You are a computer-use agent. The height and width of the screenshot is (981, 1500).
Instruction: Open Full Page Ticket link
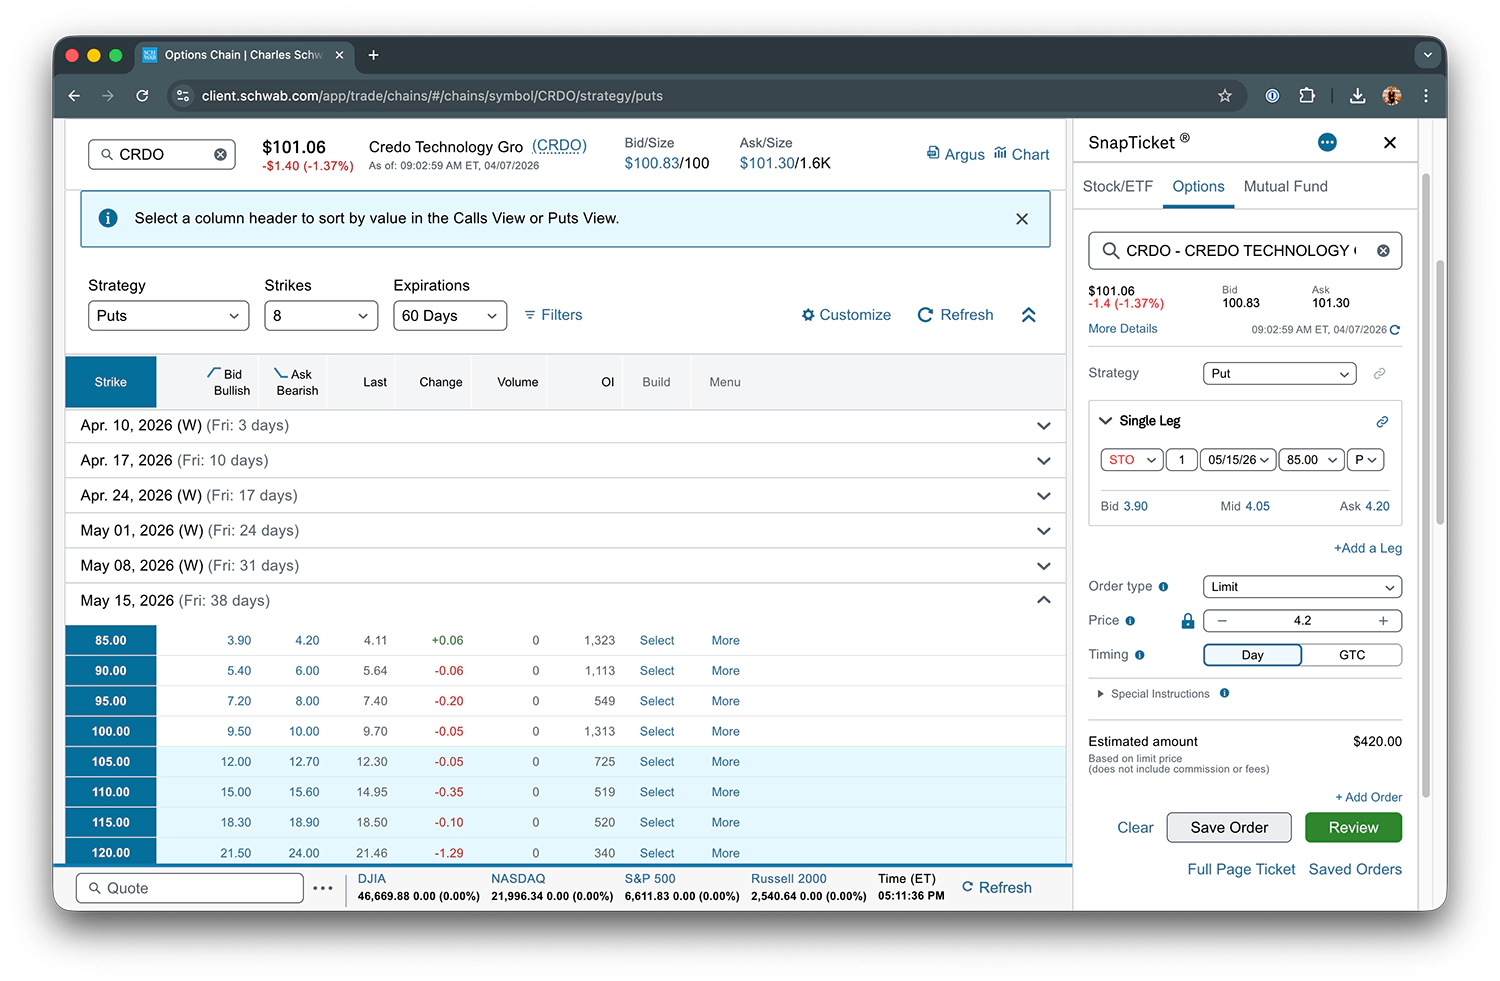point(1241,870)
